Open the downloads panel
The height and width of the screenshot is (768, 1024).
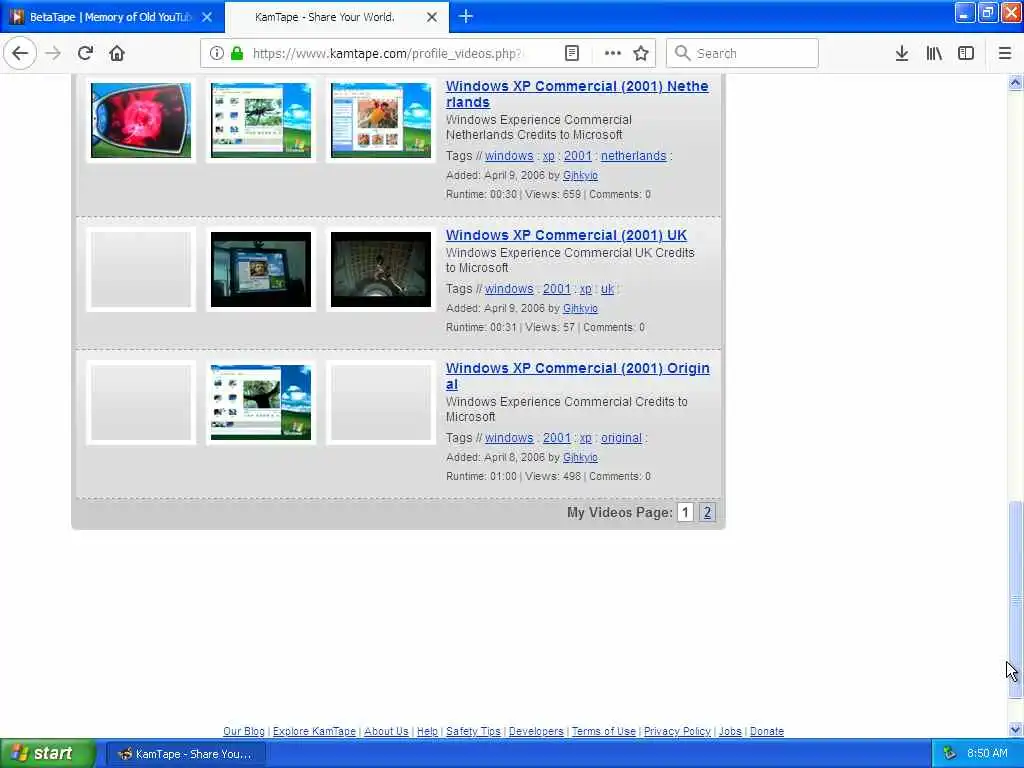[901, 53]
